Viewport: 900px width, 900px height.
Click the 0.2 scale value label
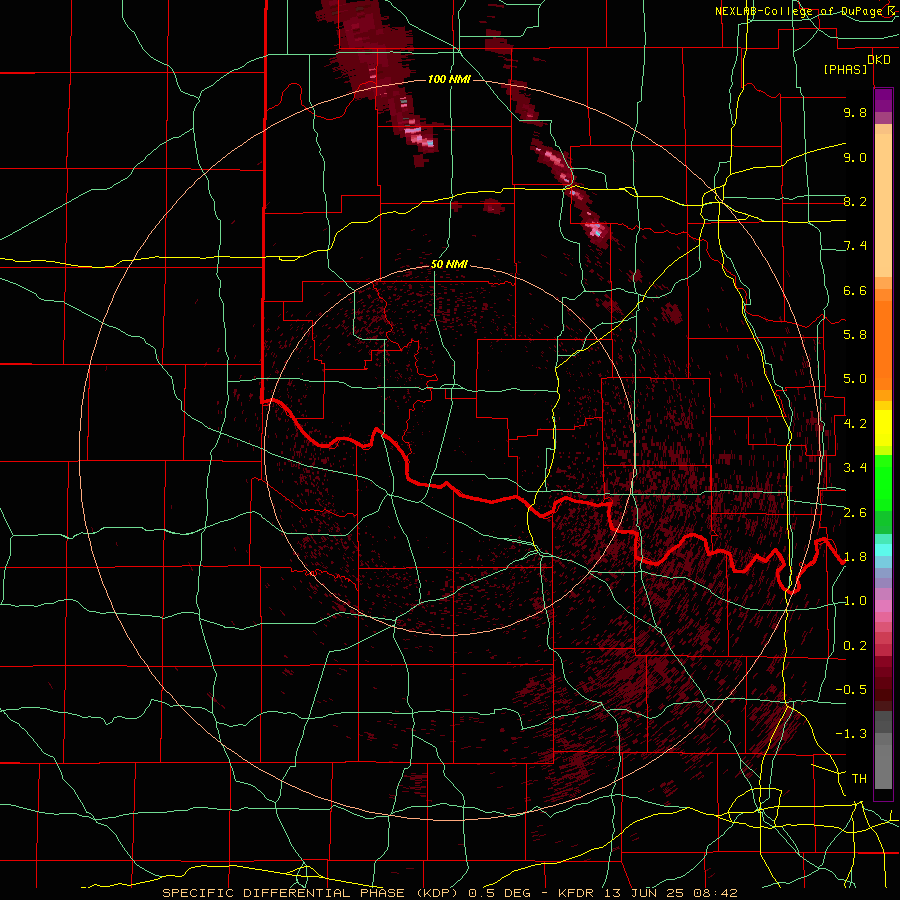pos(855,646)
